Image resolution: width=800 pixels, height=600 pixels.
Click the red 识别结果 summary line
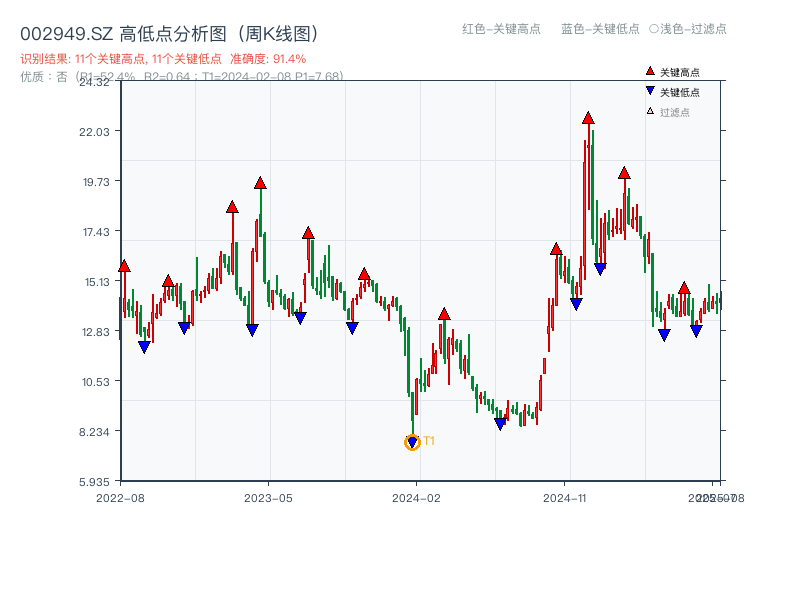163,59
